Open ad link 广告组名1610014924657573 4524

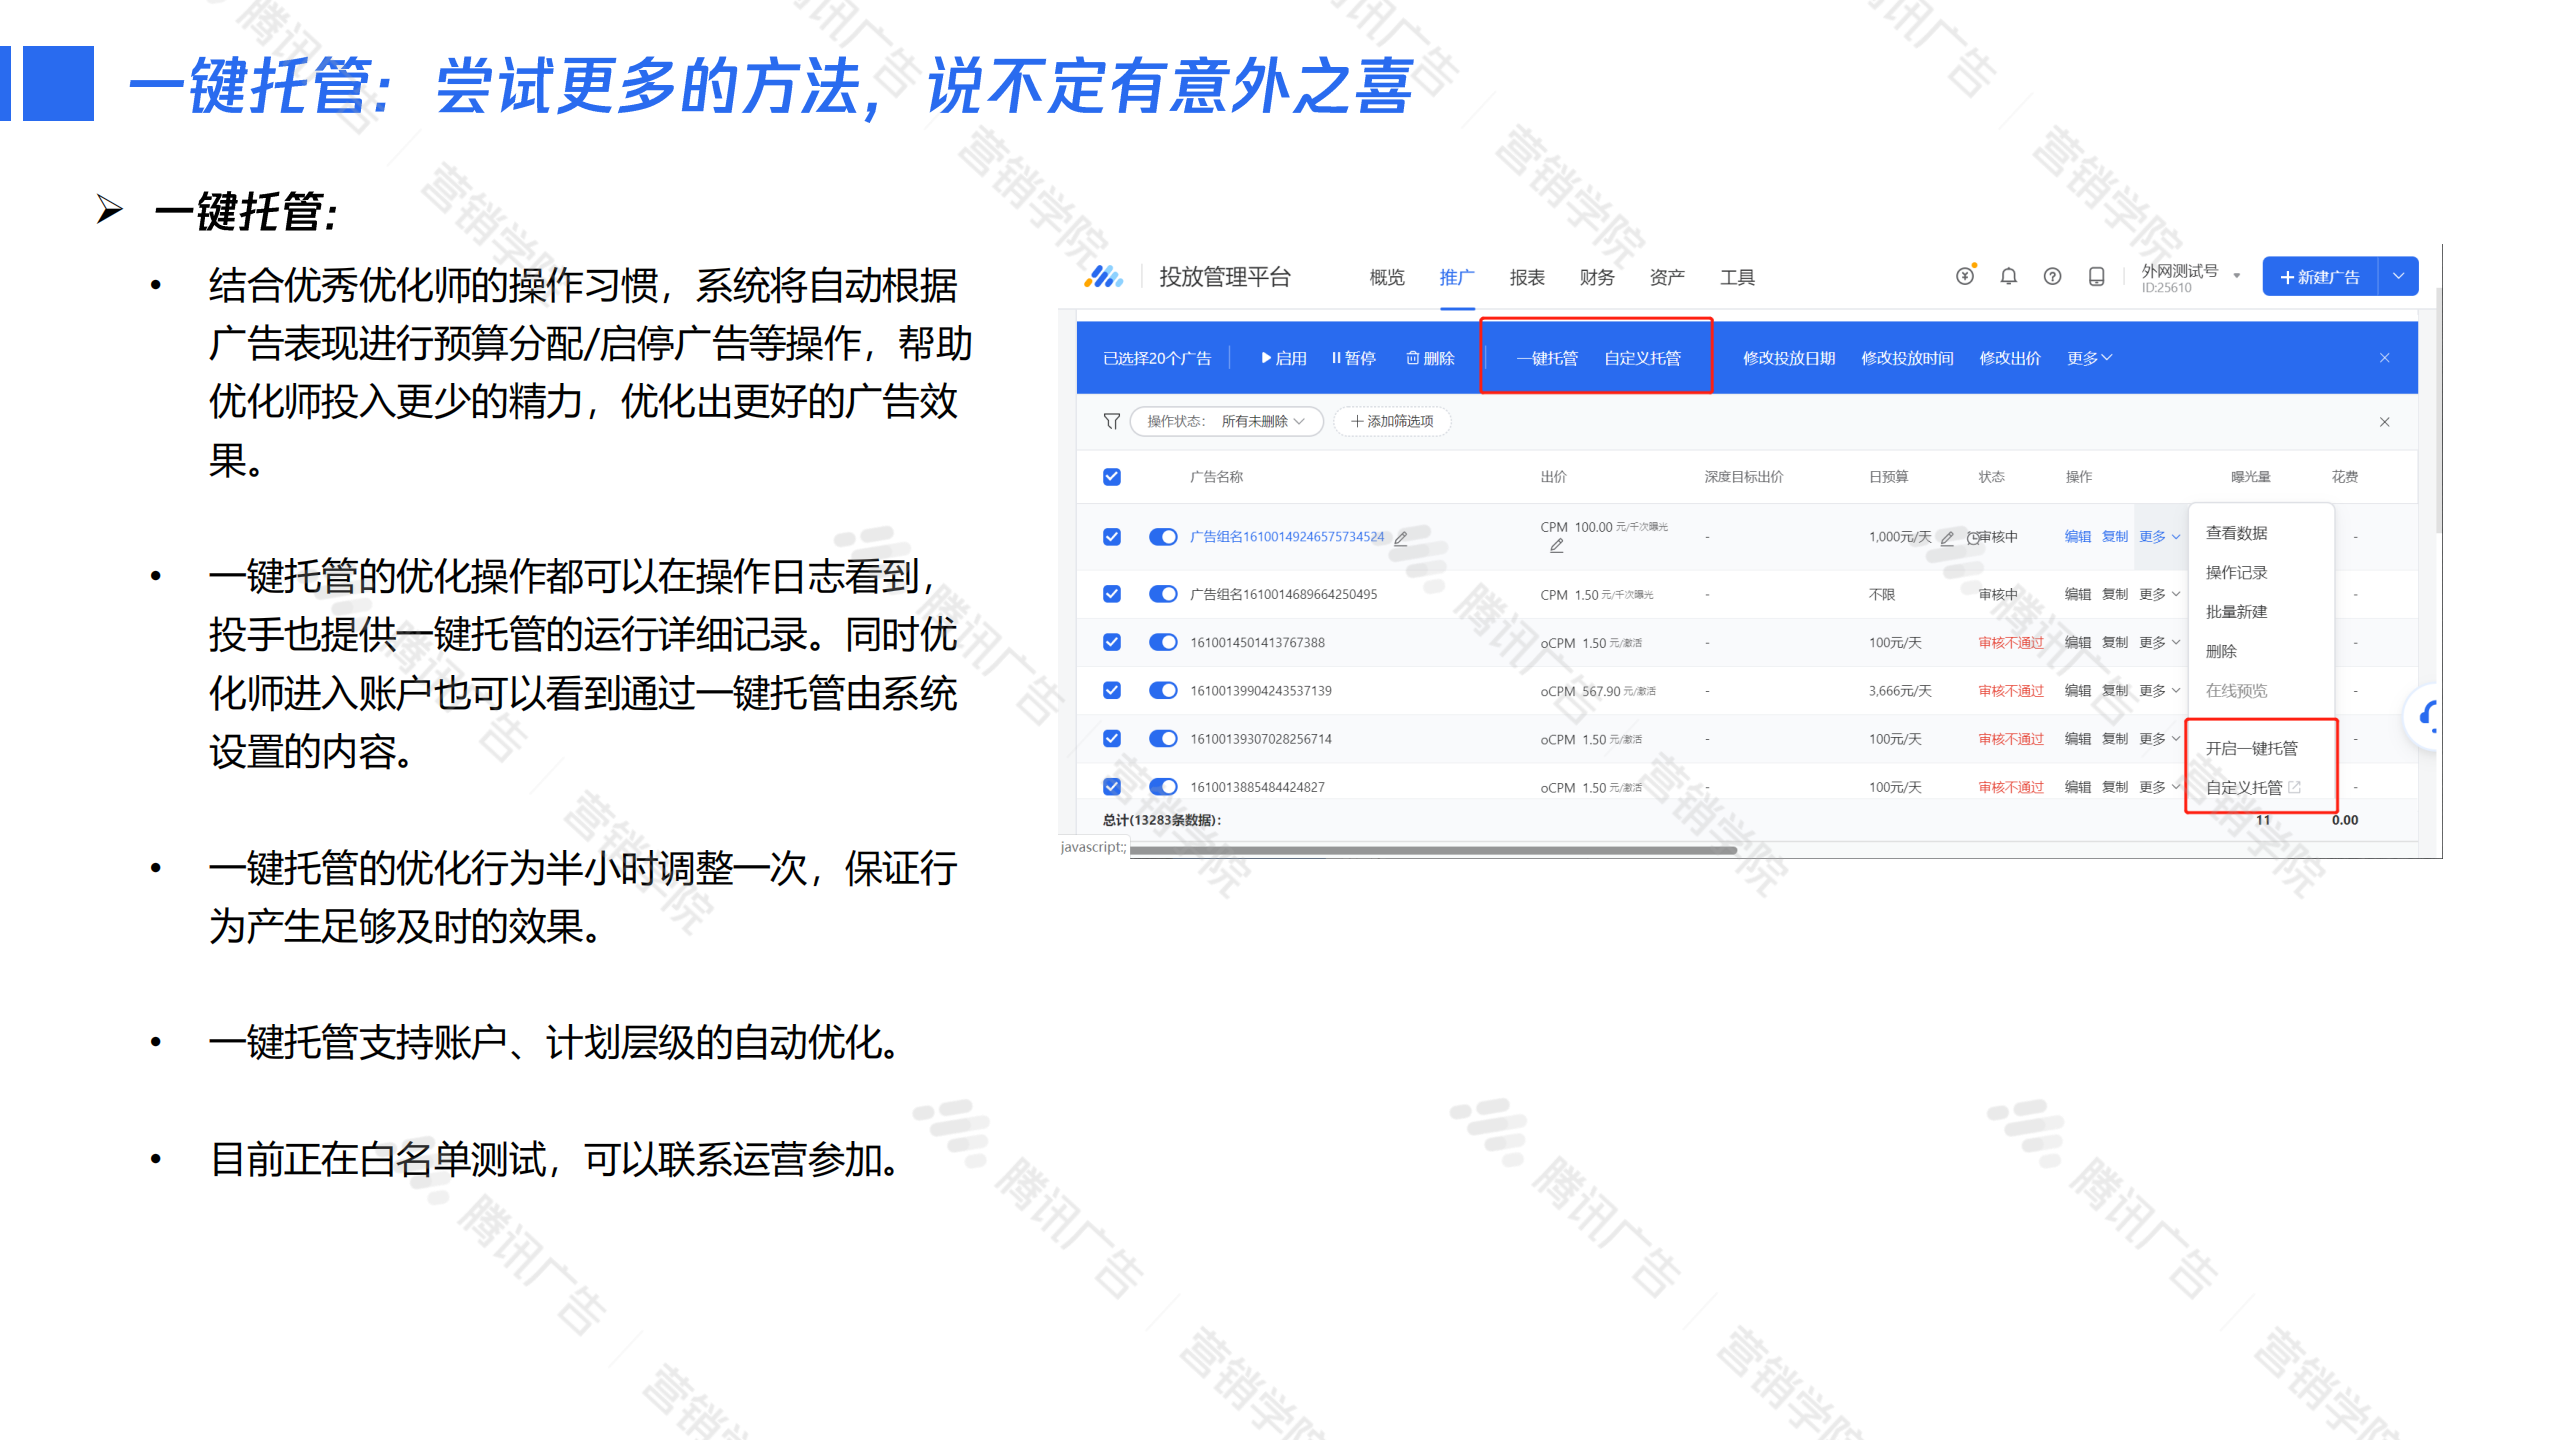pyautogui.click(x=1287, y=537)
